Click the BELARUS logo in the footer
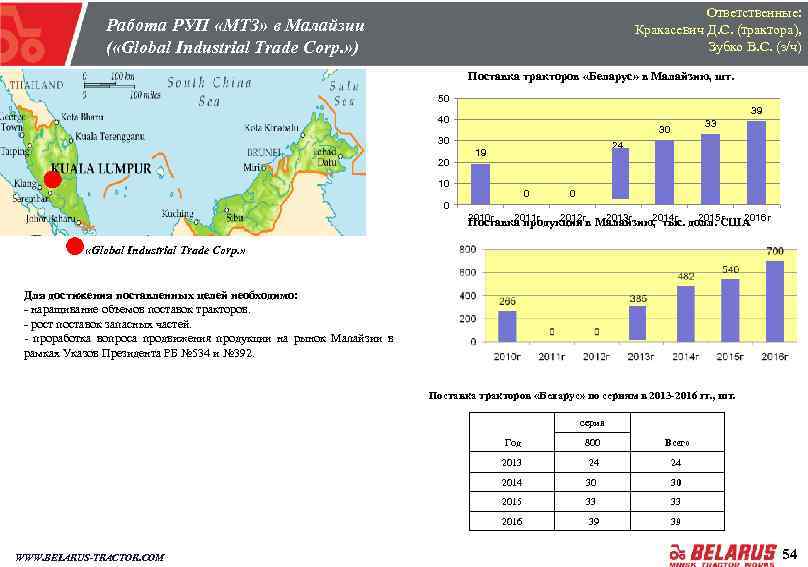808x567 pixels. coord(722,555)
